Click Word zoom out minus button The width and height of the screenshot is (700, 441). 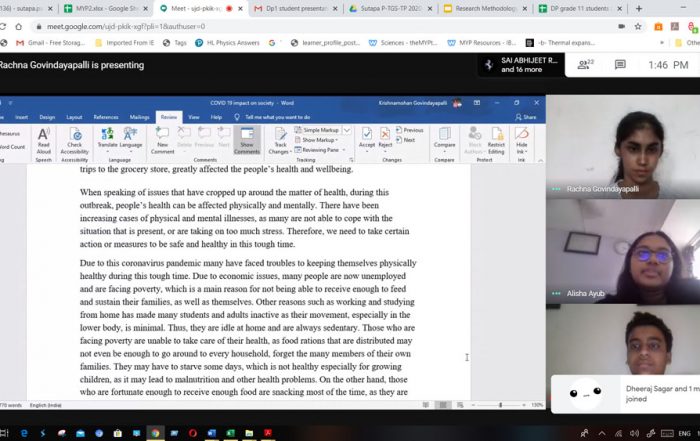coord(473,405)
